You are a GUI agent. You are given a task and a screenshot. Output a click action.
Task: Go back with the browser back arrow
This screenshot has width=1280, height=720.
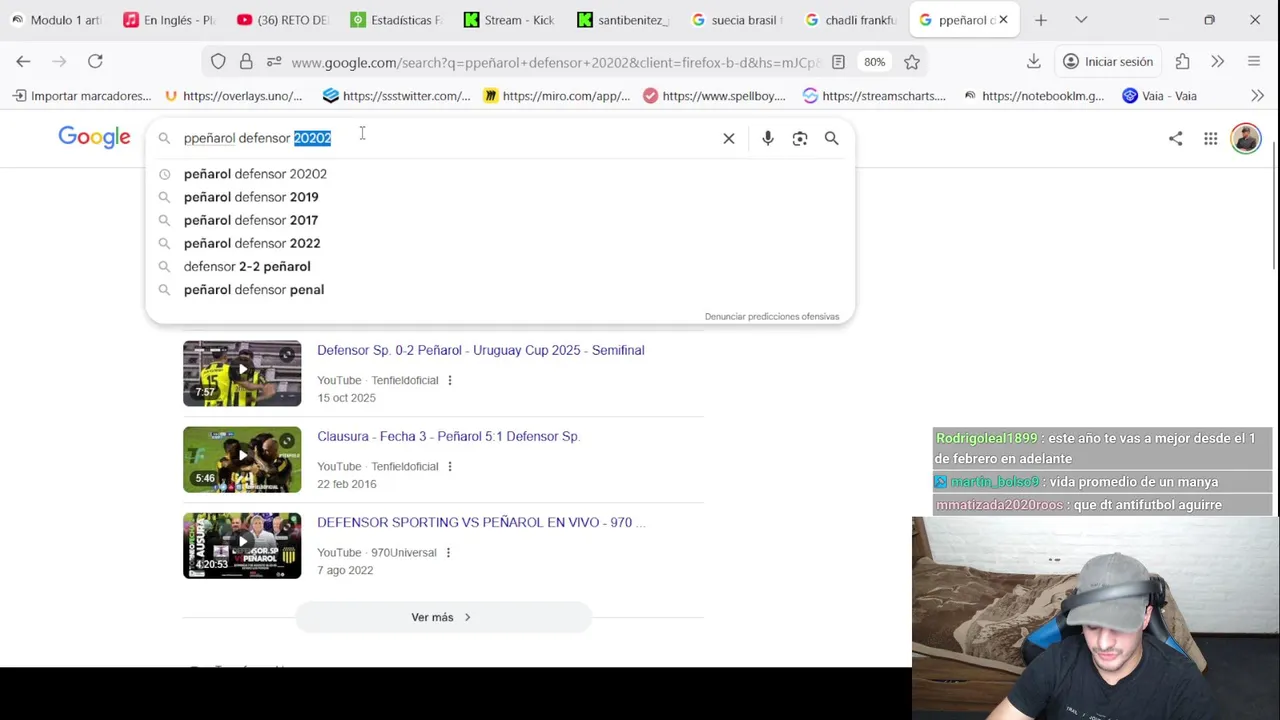[23, 62]
